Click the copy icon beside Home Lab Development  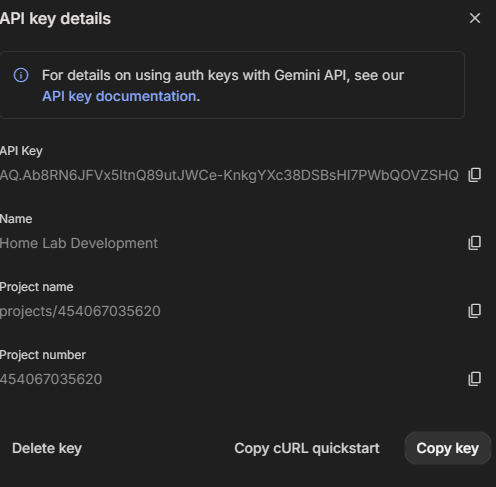(475, 243)
